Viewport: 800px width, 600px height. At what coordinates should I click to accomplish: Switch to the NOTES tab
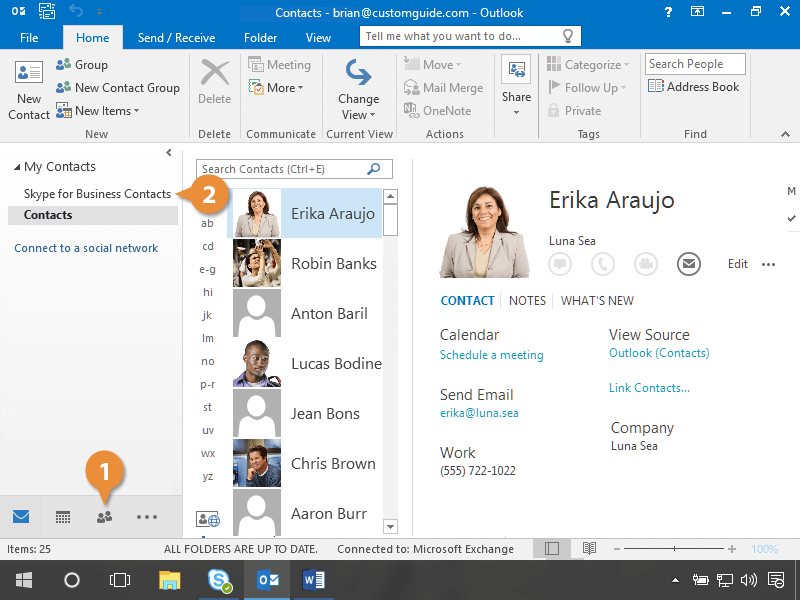(527, 300)
